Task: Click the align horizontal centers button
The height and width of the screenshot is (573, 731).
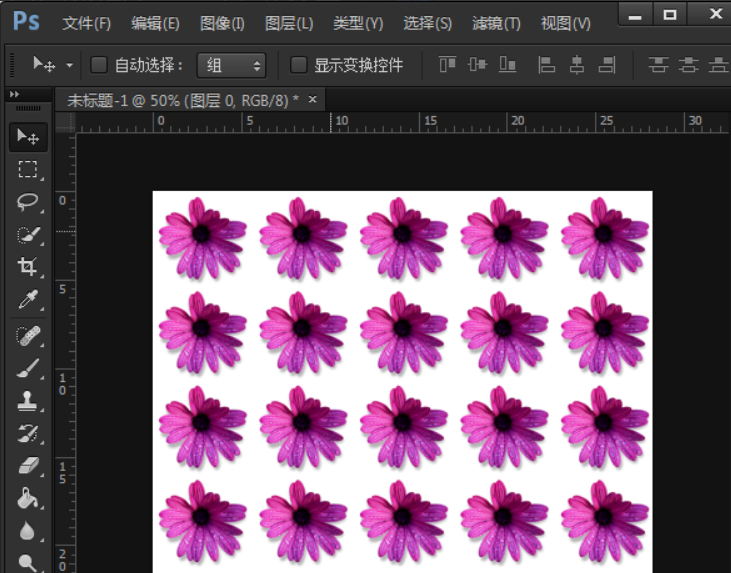Action: 577,64
